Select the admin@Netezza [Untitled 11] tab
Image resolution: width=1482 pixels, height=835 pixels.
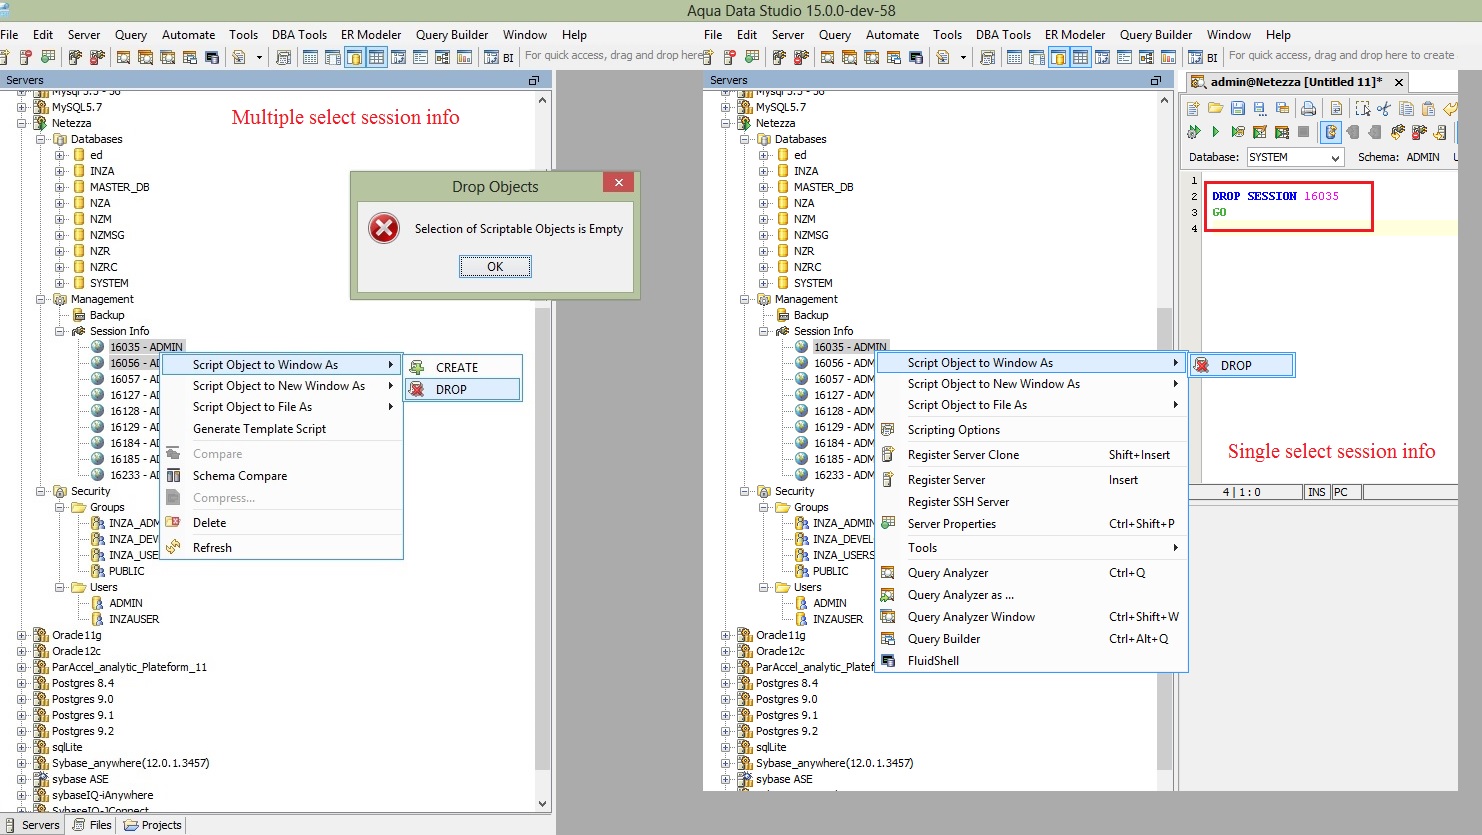point(1296,82)
